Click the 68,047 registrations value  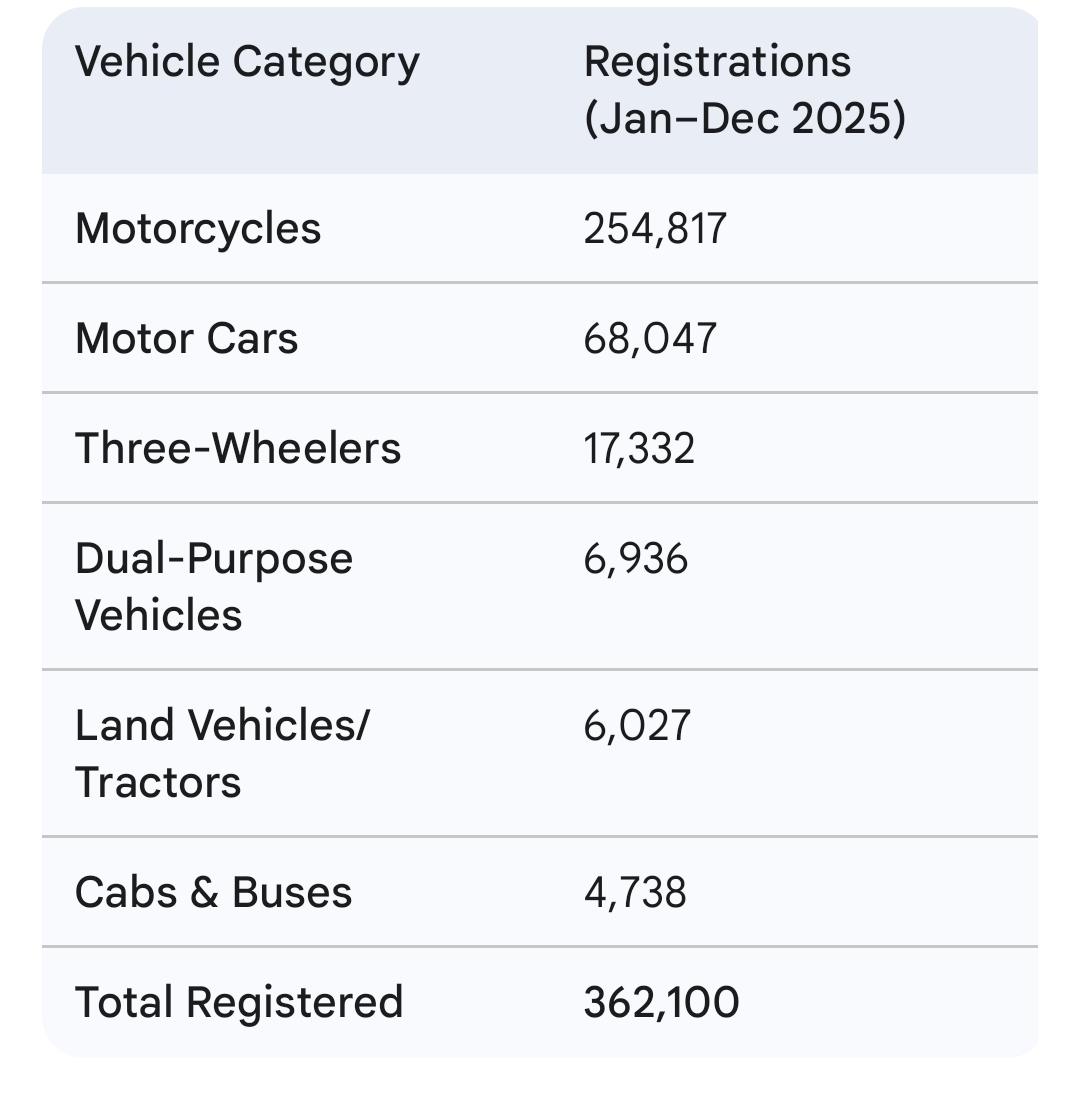pos(650,338)
